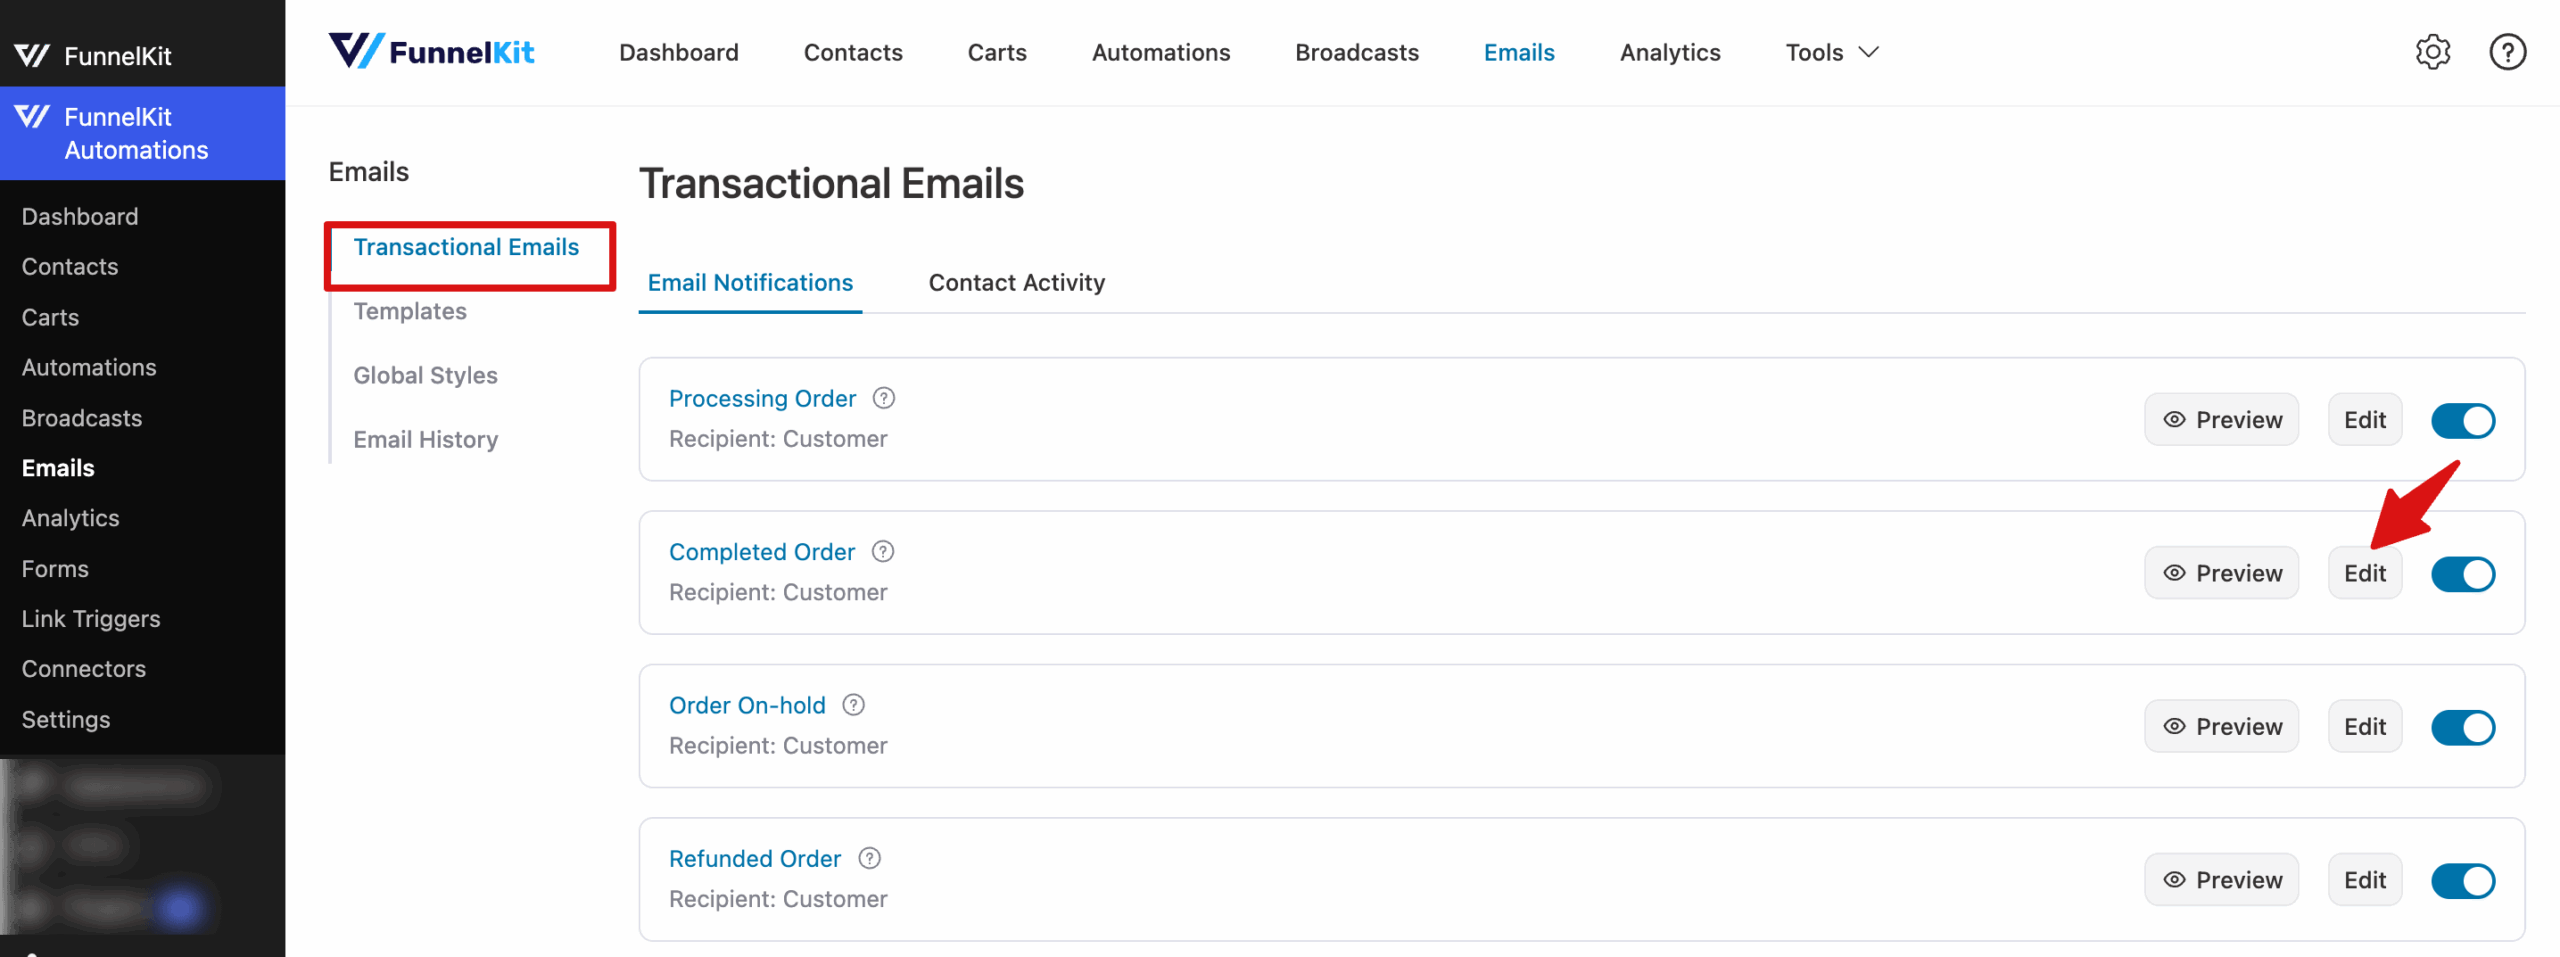Screen dimensions: 2560x957
Task: Open Carts in top navigation
Action: pos(996,52)
